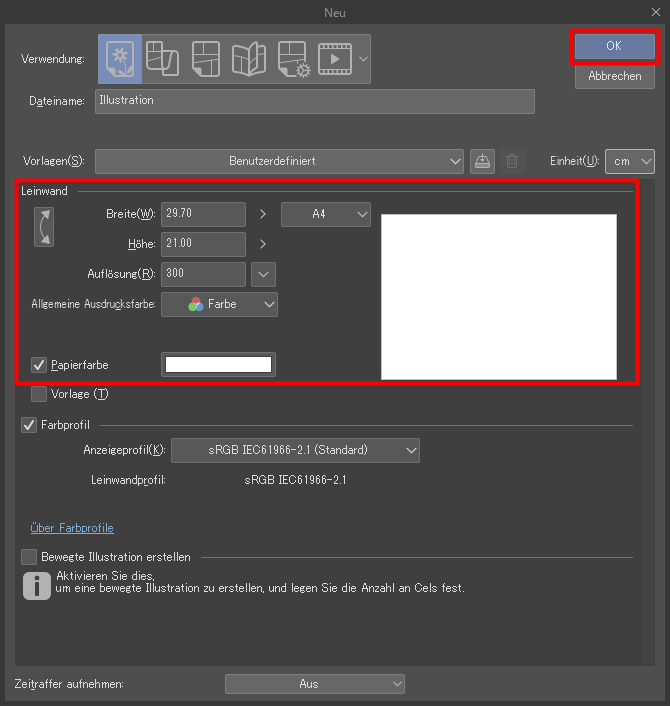Open the Ausdrucksfarbe Farbe dropdown
Image resolution: width=670 pixels, height=706 pixels.
click(219, 304)
